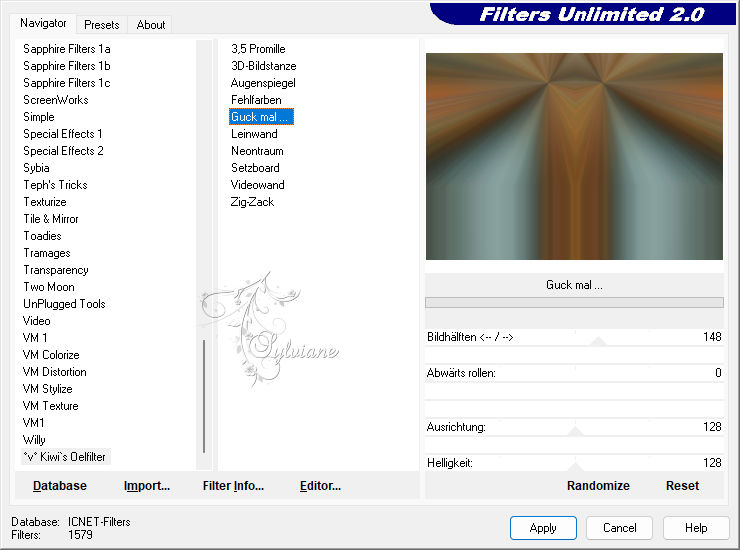740x550 pixels.
Task: Choose the 3,5 Promille filter
Action: (x=258, y=49)
